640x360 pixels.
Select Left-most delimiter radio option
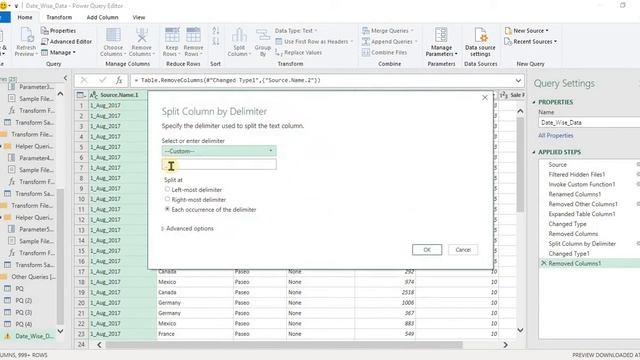167,189
